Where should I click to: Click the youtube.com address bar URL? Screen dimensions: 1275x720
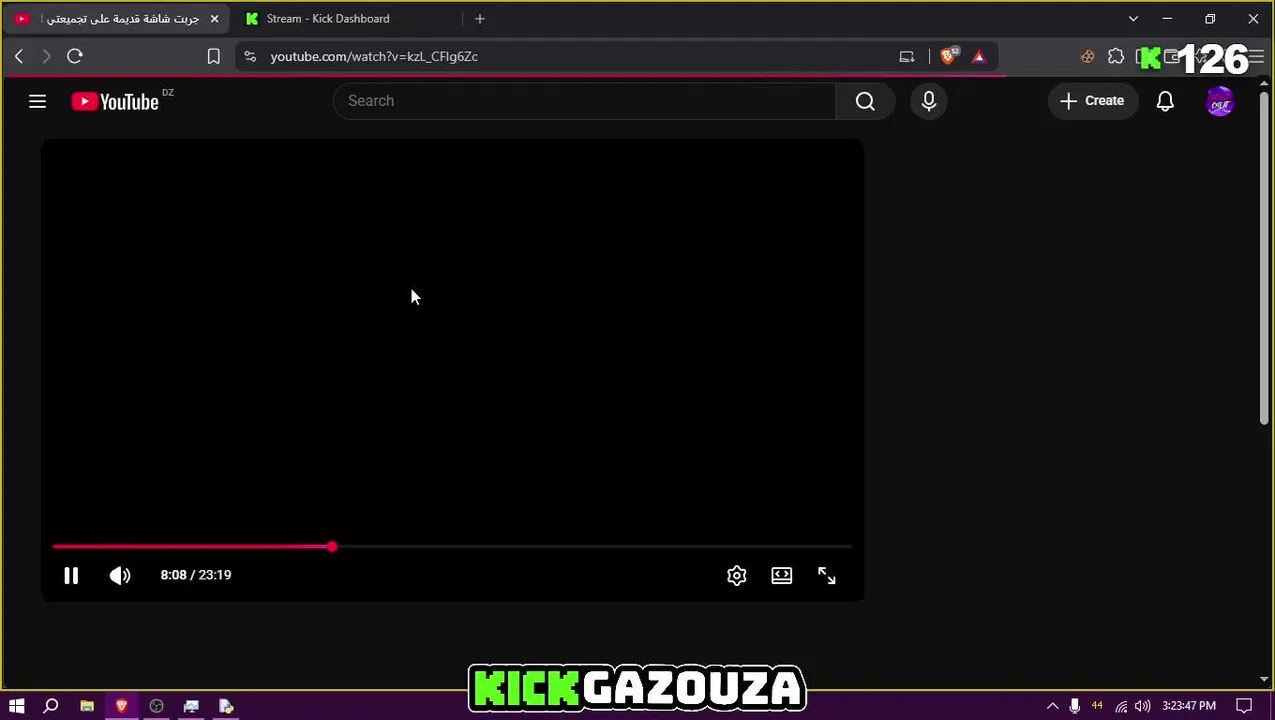point(374,57)
